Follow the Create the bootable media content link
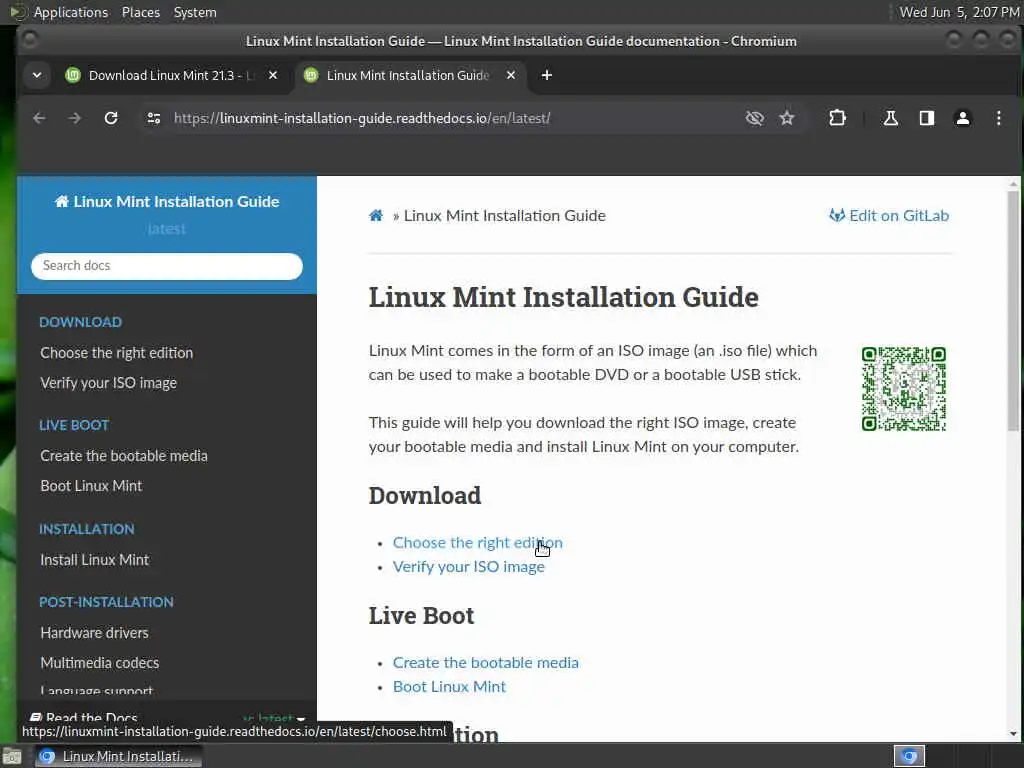The width and height of the screenshot is (1024, 768). coord(485,663)
